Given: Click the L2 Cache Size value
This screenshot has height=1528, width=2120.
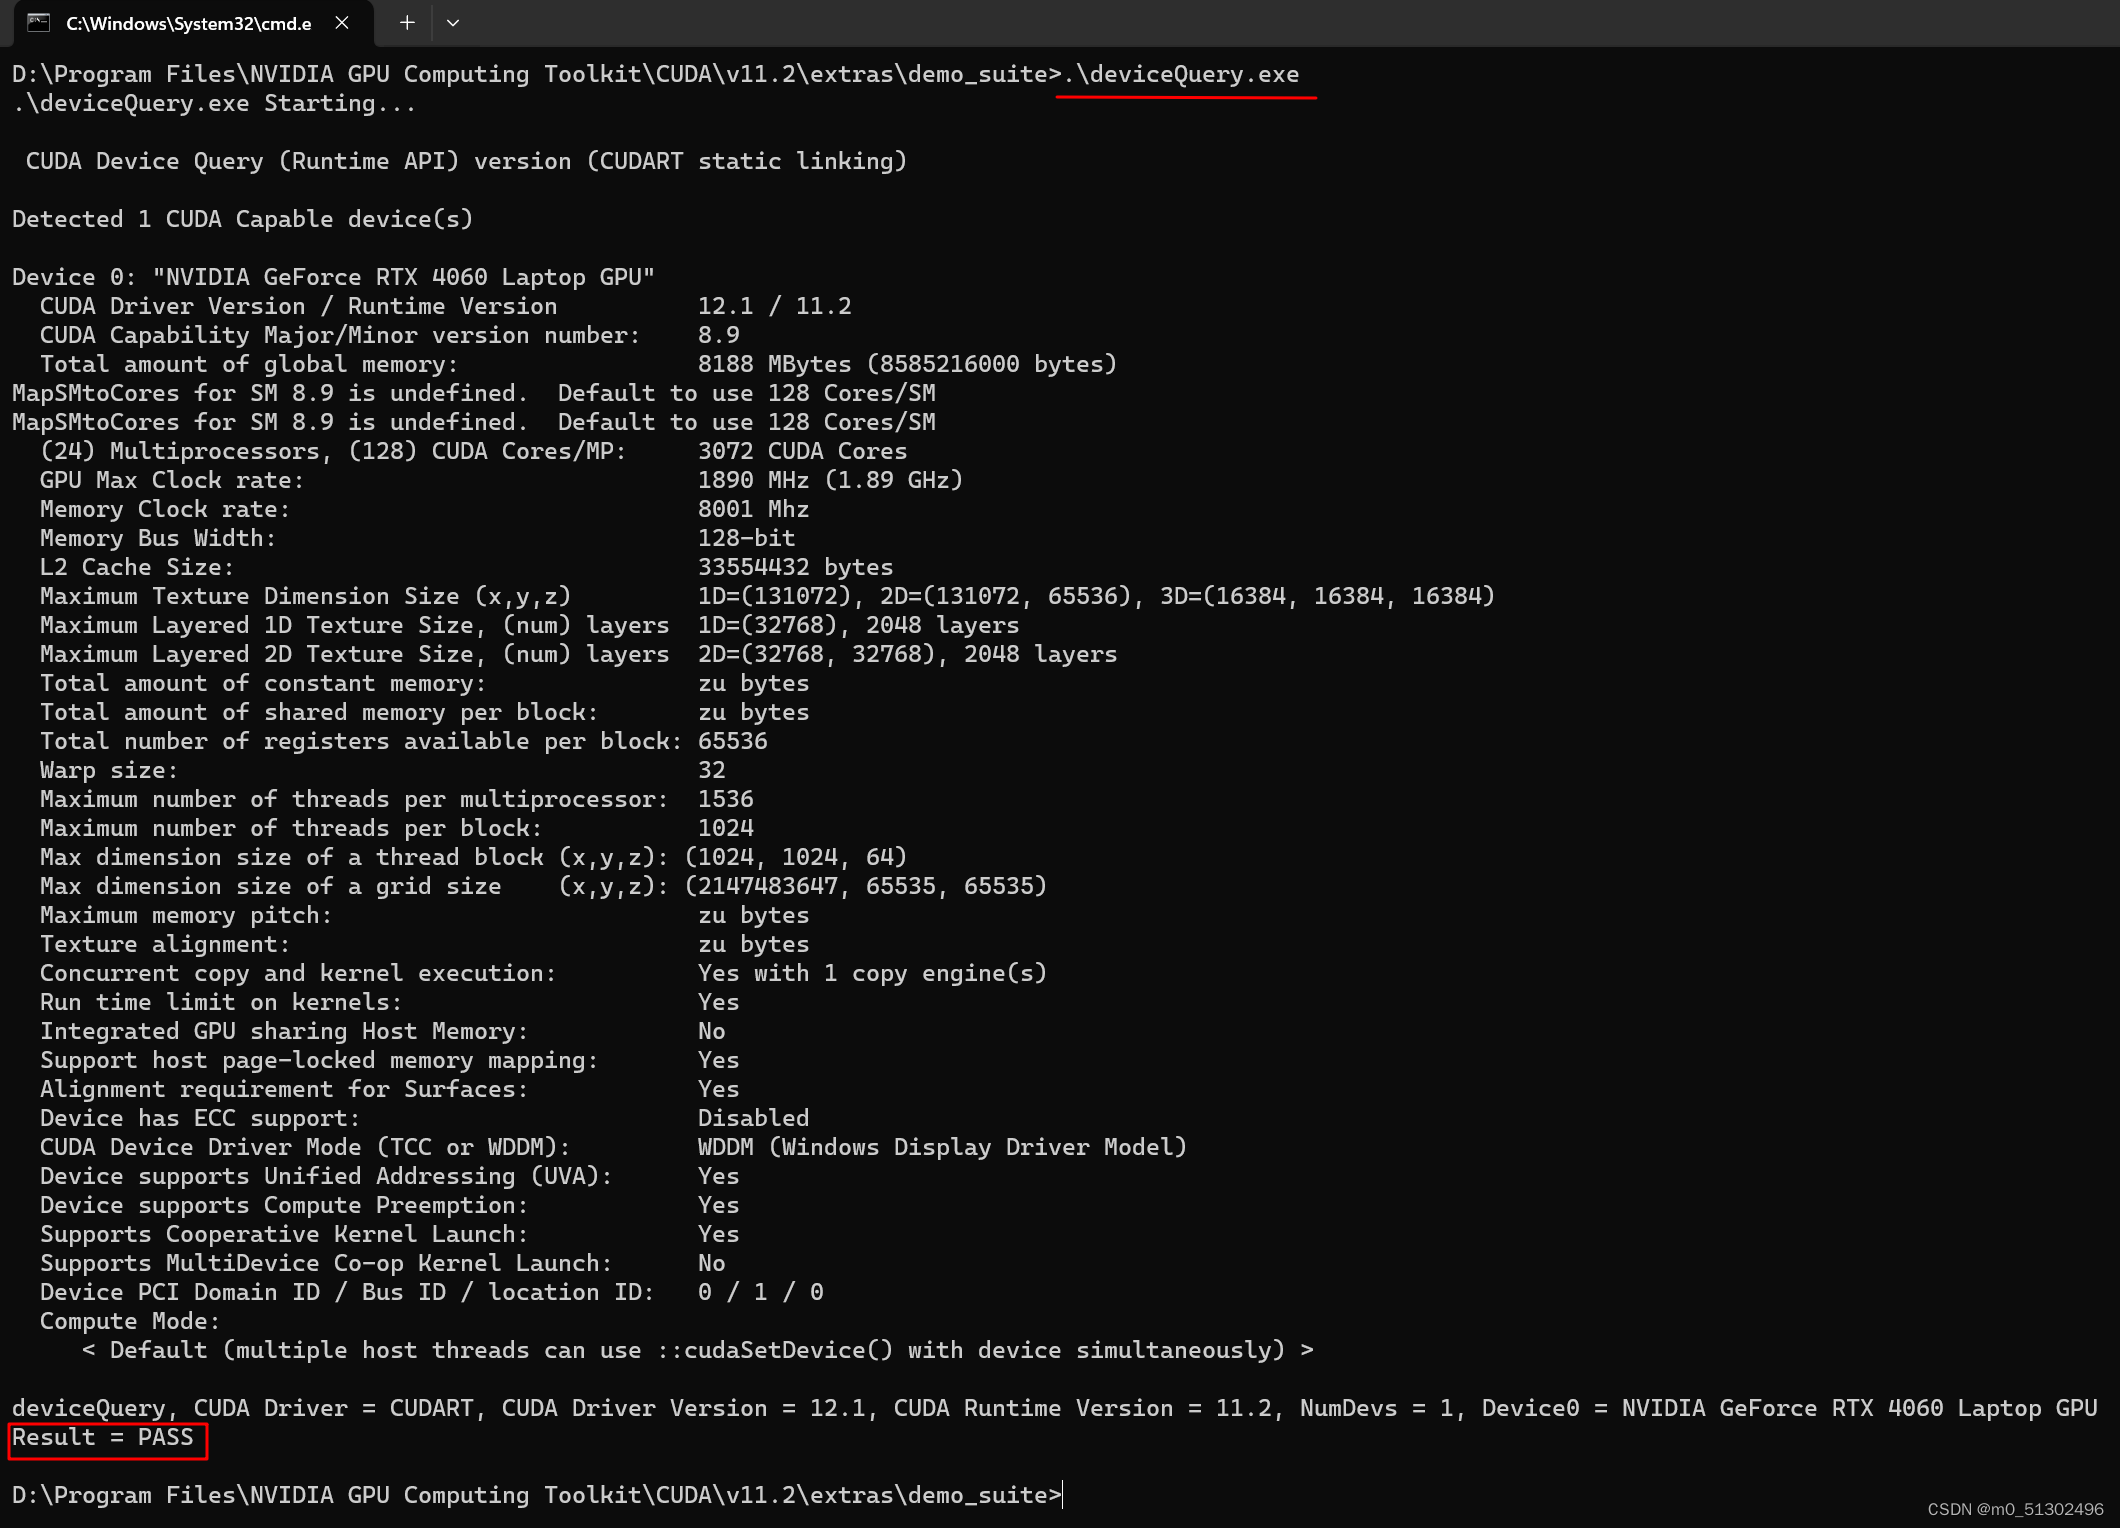Looking at the screenshot, I should [796, 567].
